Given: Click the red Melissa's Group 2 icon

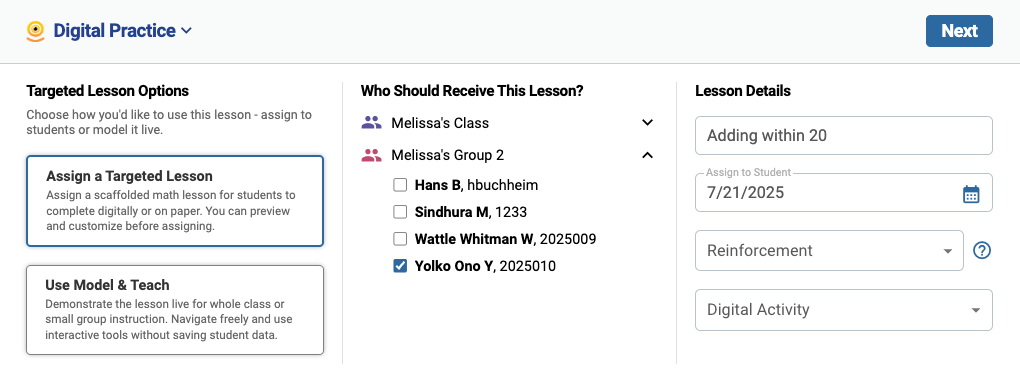Looking at the screenshot, I should pos(371,155).
